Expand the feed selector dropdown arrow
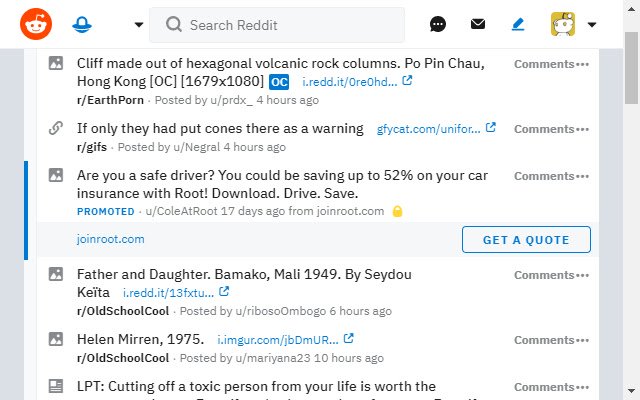This screenshot has height=400, width=640. tap(139, 24)
